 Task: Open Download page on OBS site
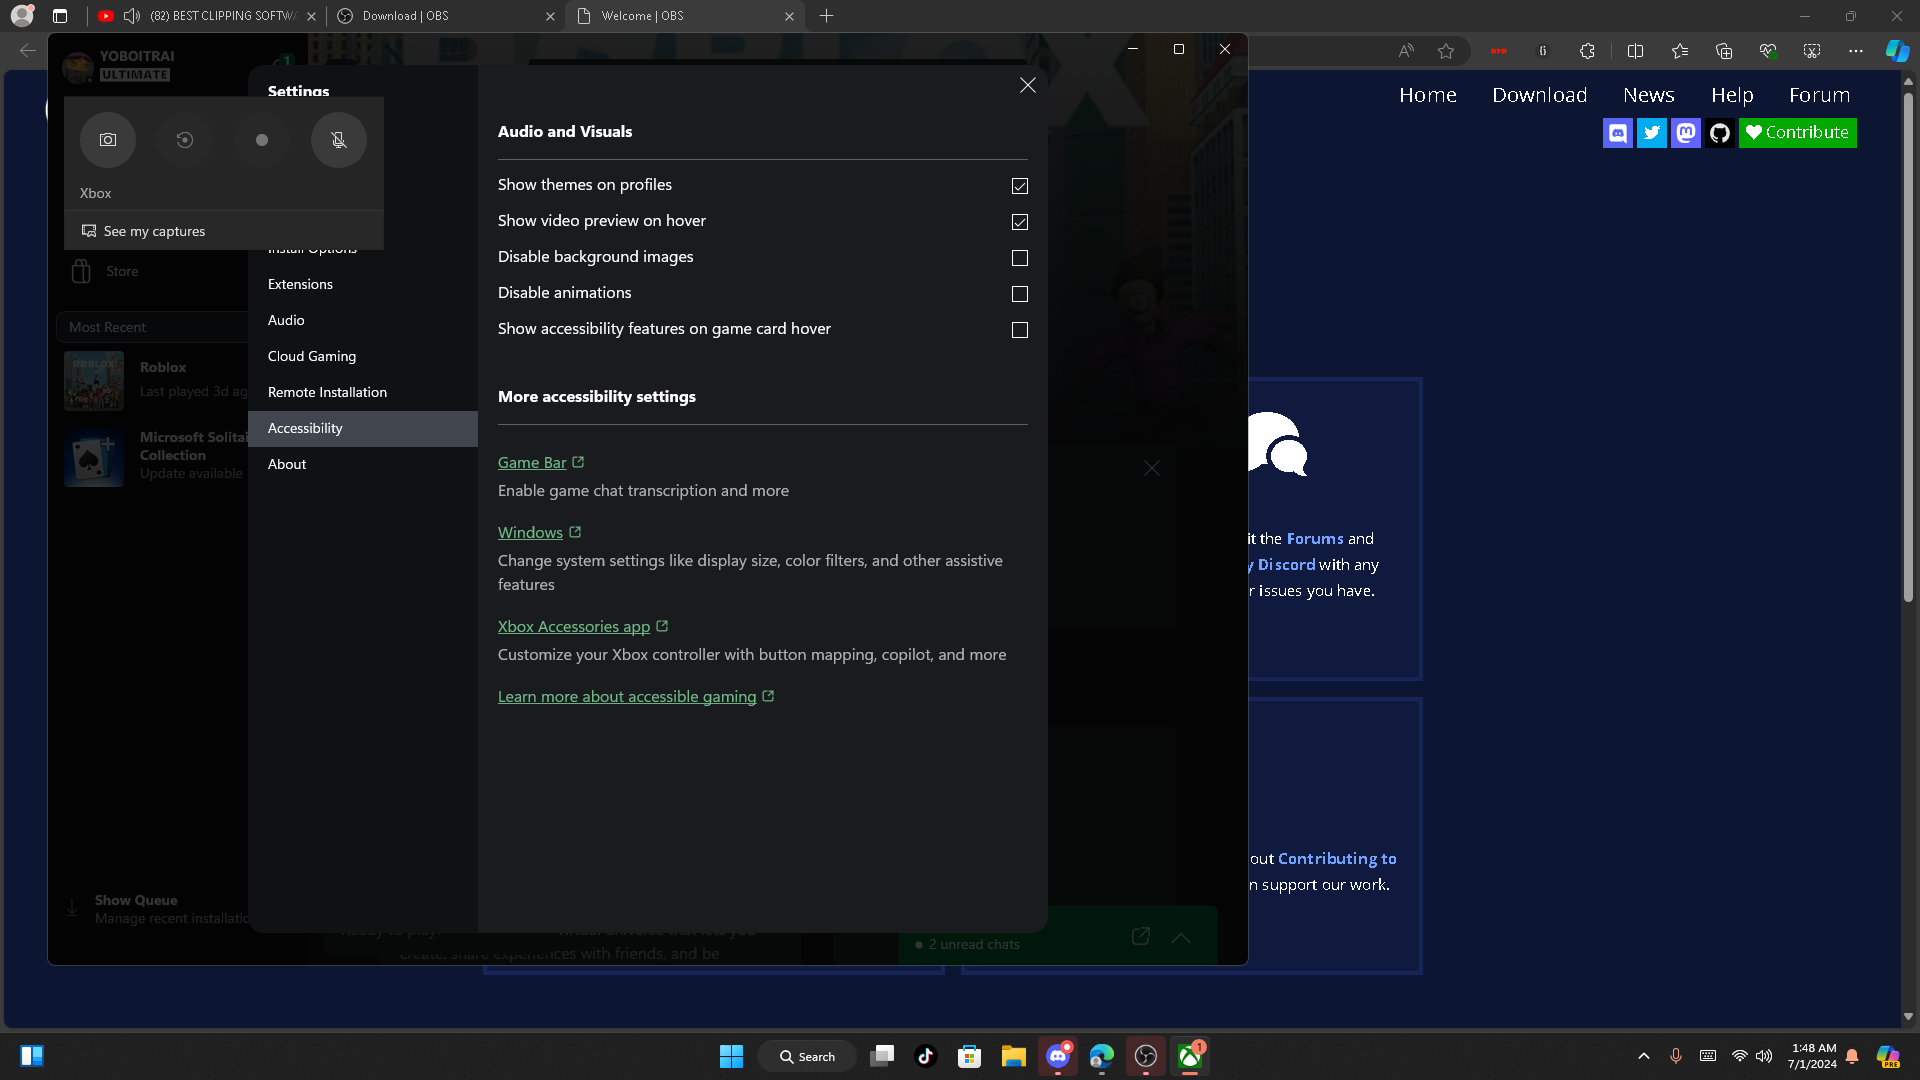1540,95
